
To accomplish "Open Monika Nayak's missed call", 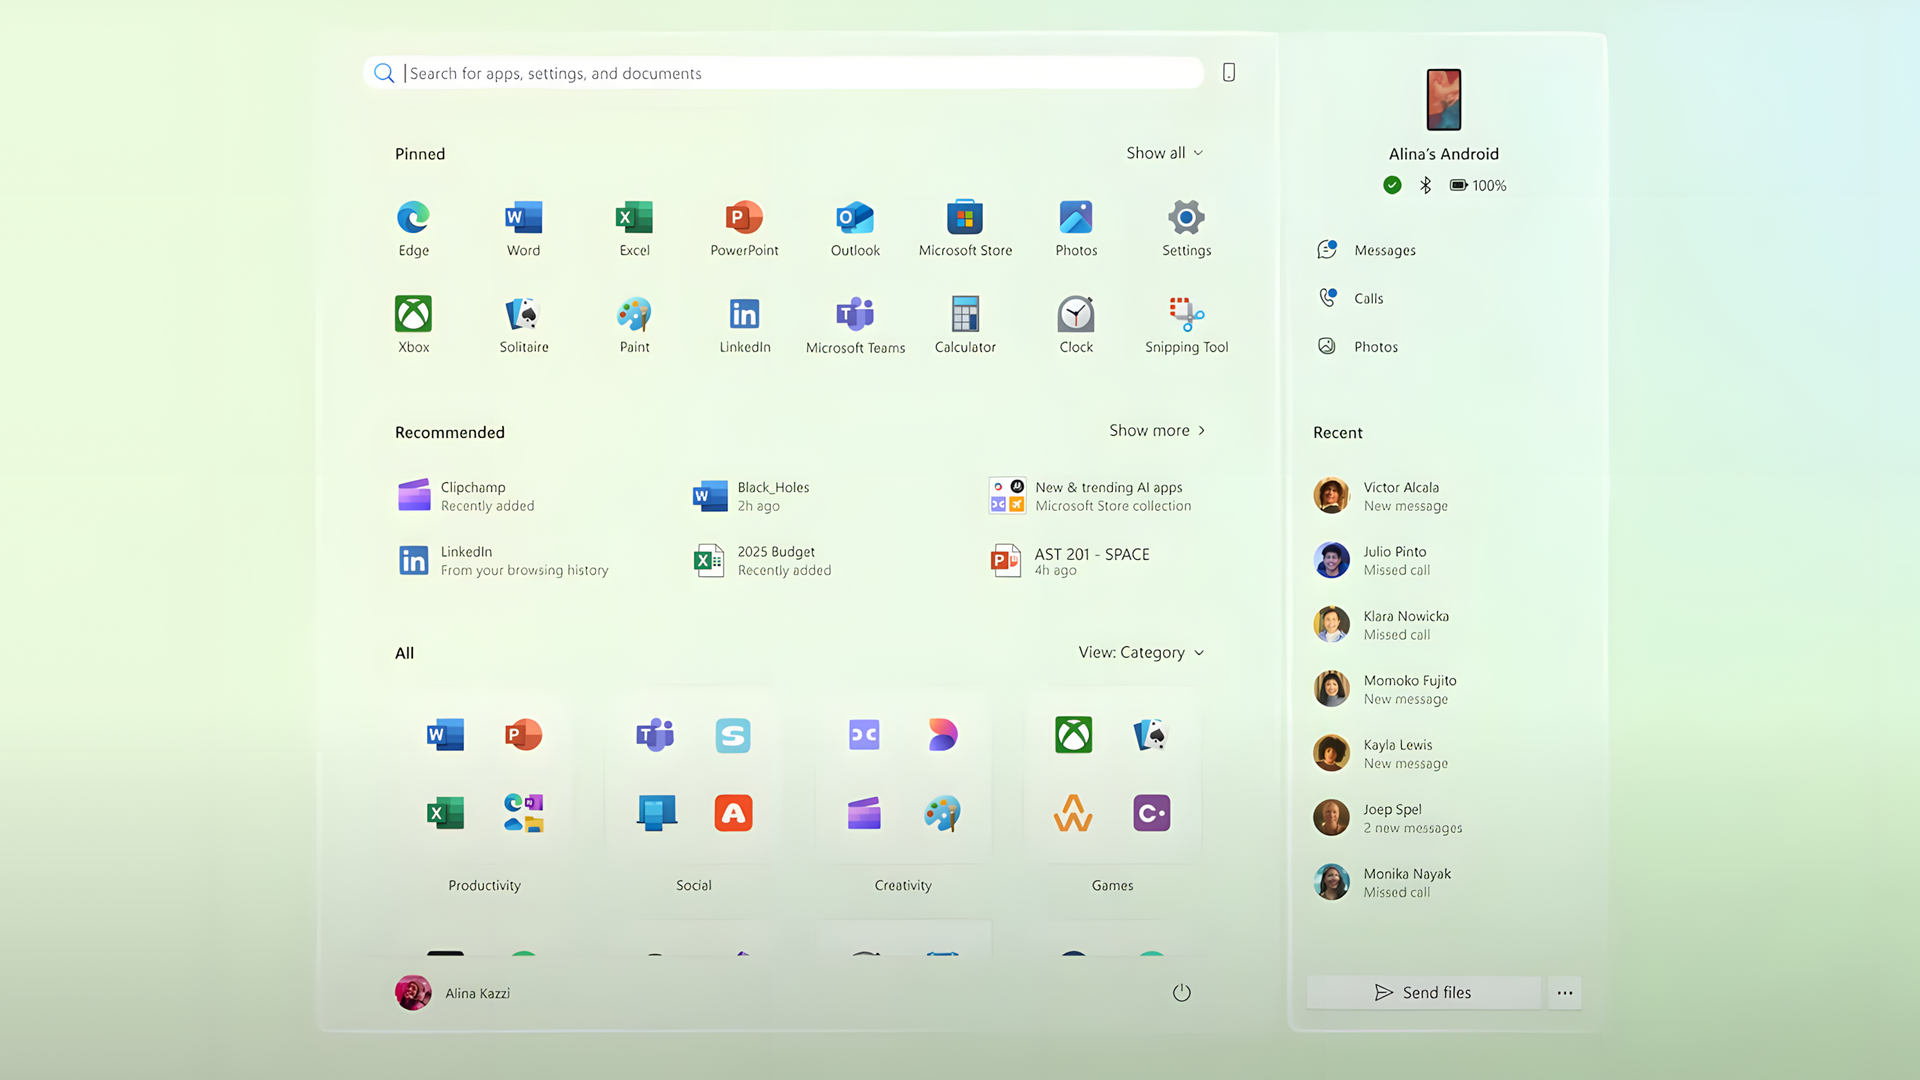I will tap(1382, 882).
